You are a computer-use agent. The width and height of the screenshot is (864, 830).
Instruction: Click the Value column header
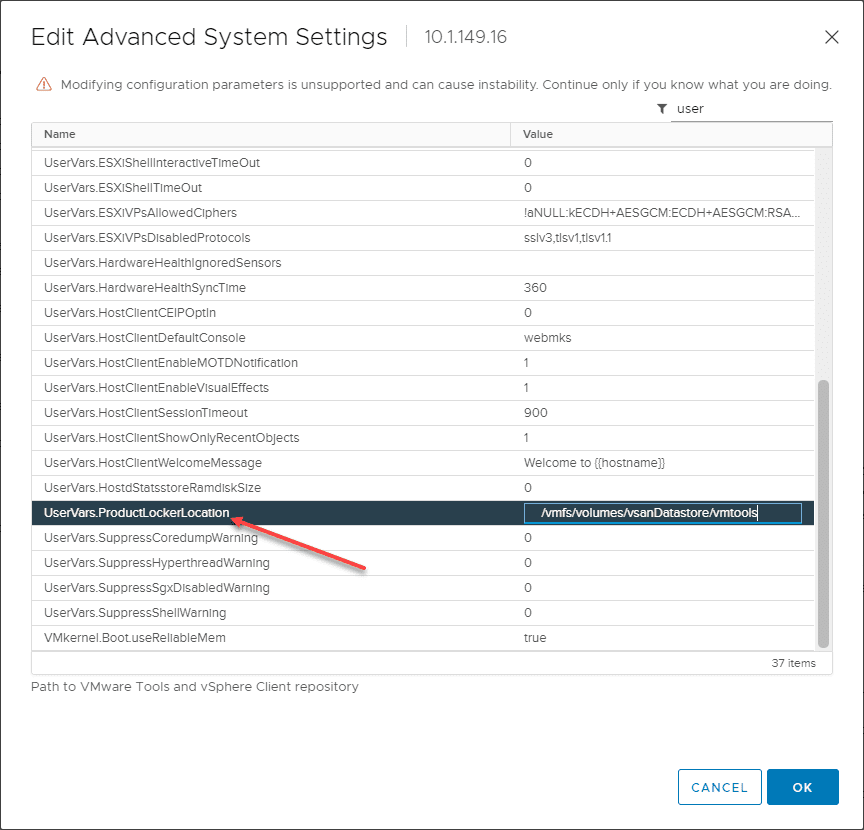pyautogui.click(x=537, y=134)
